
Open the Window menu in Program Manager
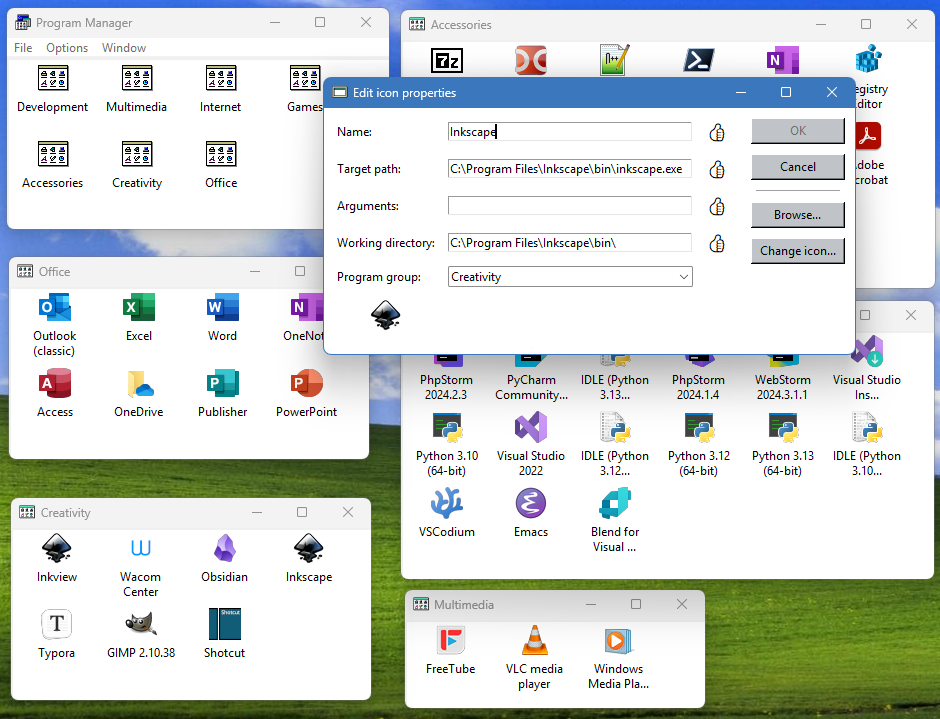click(x=123, y=47)
